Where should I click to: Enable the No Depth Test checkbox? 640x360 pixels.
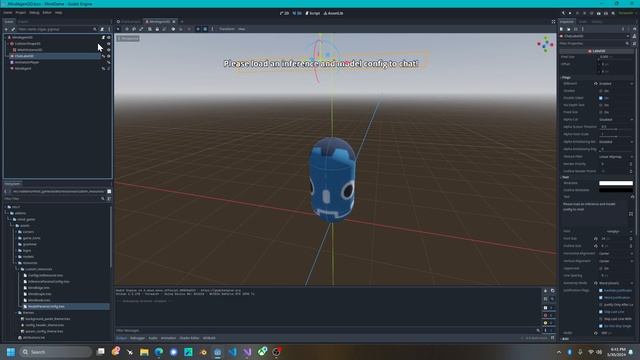[x=601, y=105]
